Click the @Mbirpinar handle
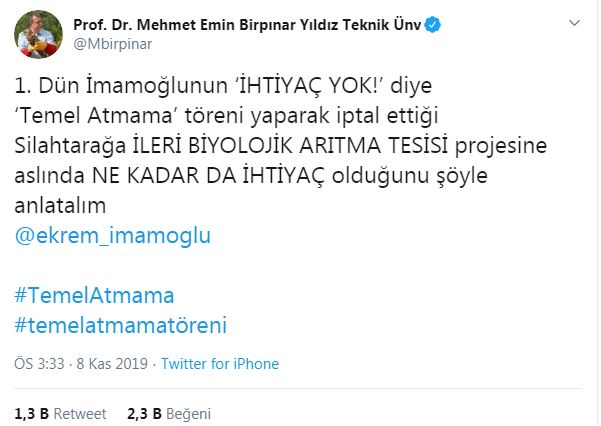The width and height of the screenshot is (601, 426). [113, 44]
